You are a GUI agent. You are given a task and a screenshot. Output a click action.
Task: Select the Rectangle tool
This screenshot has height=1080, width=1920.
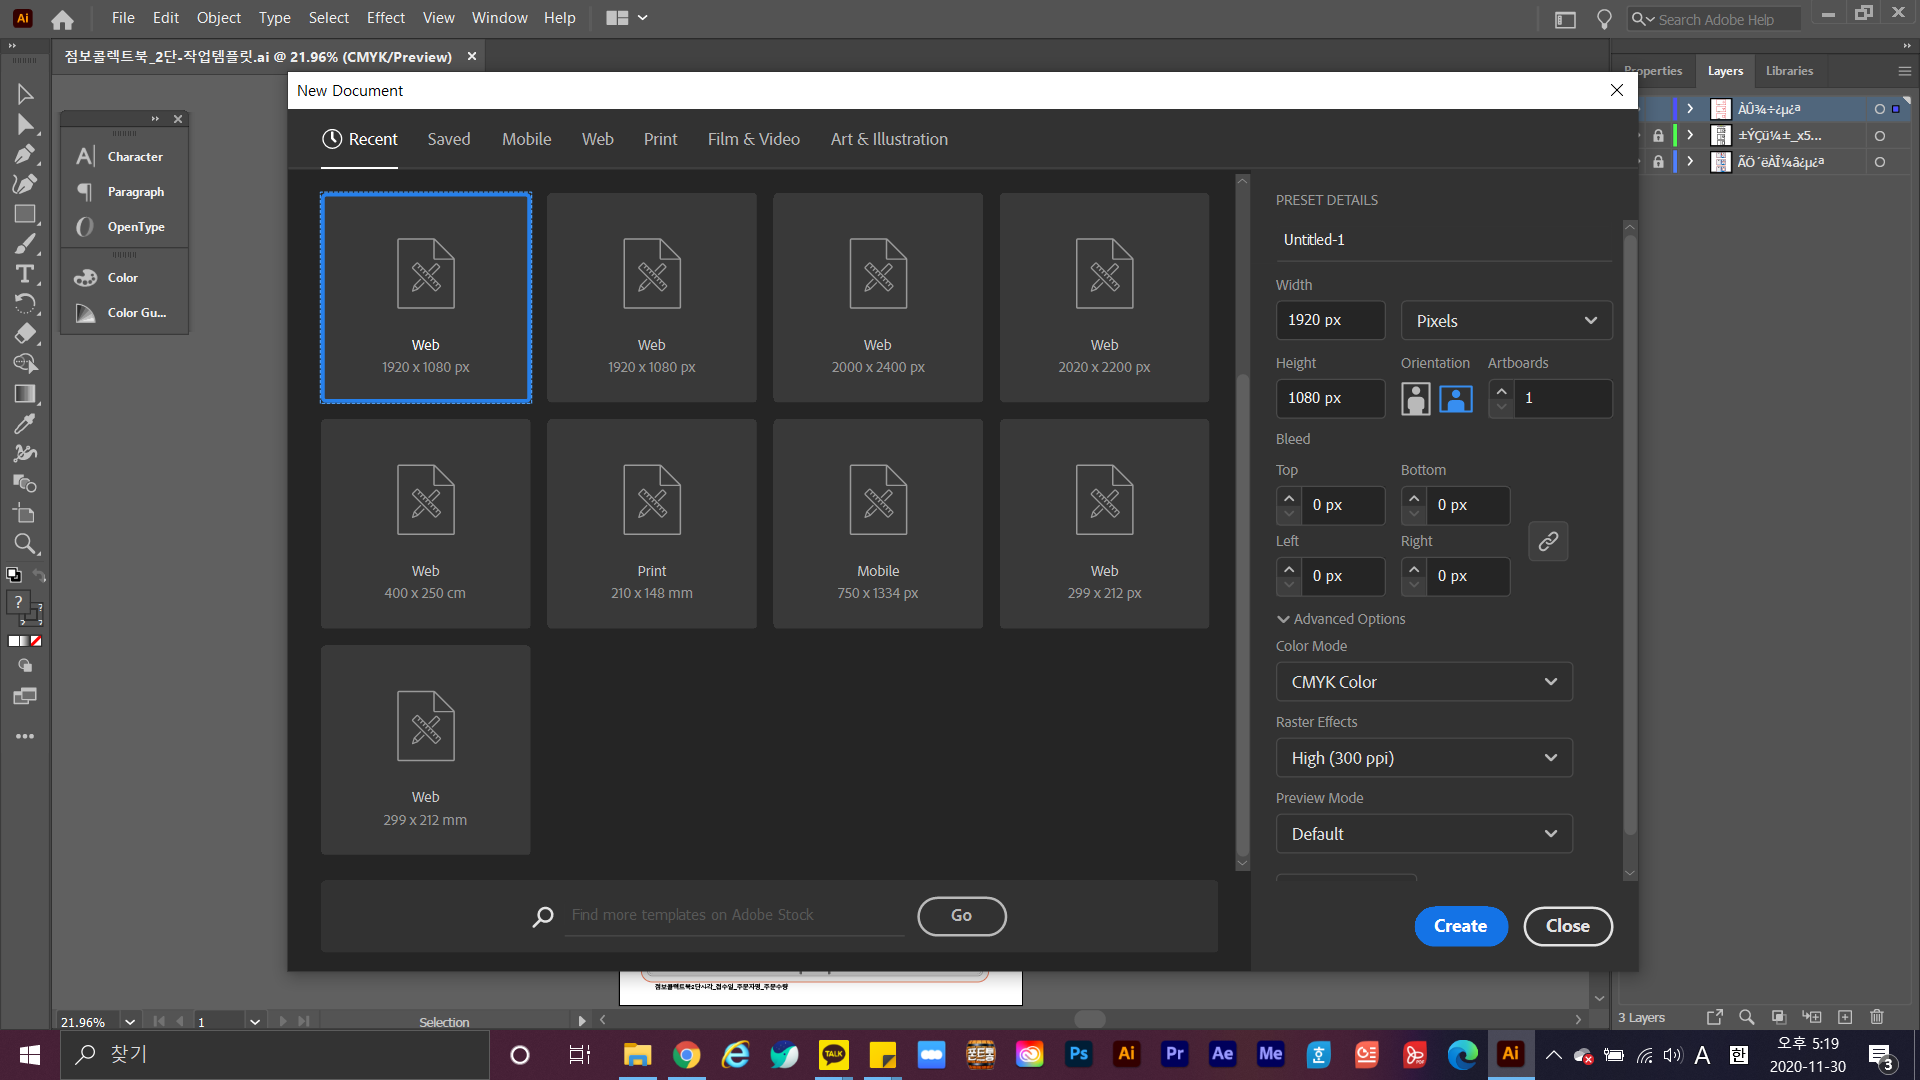[25, 214]
